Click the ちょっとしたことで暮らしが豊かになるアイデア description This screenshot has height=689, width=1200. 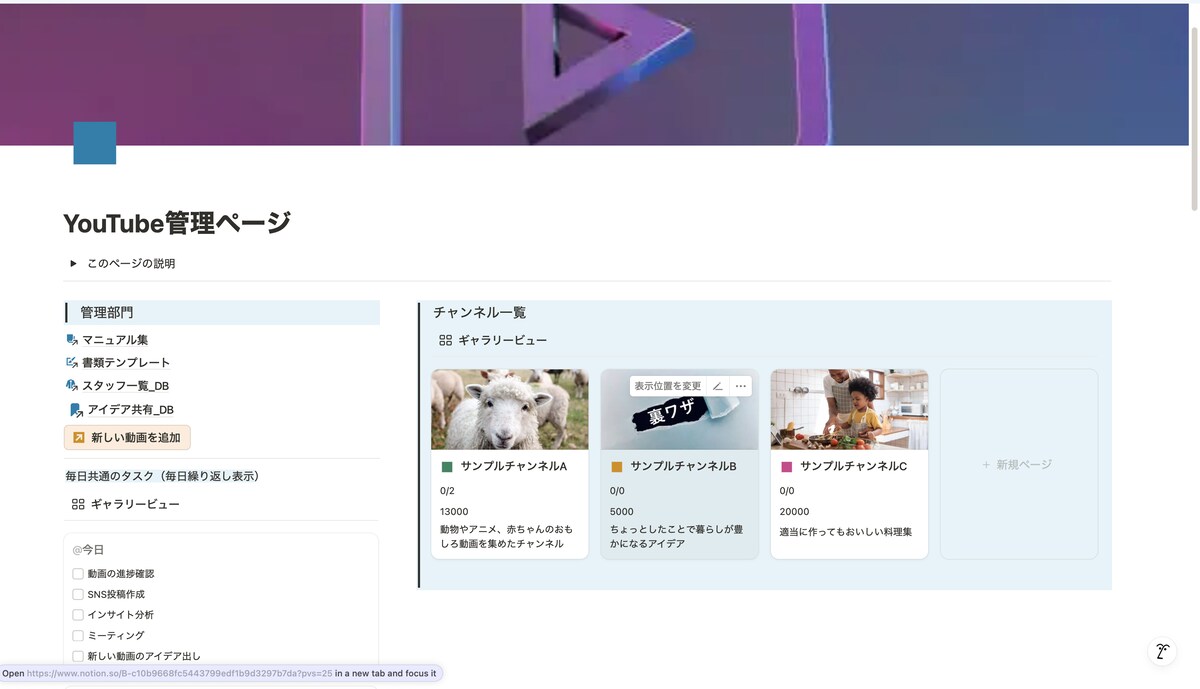678,537
